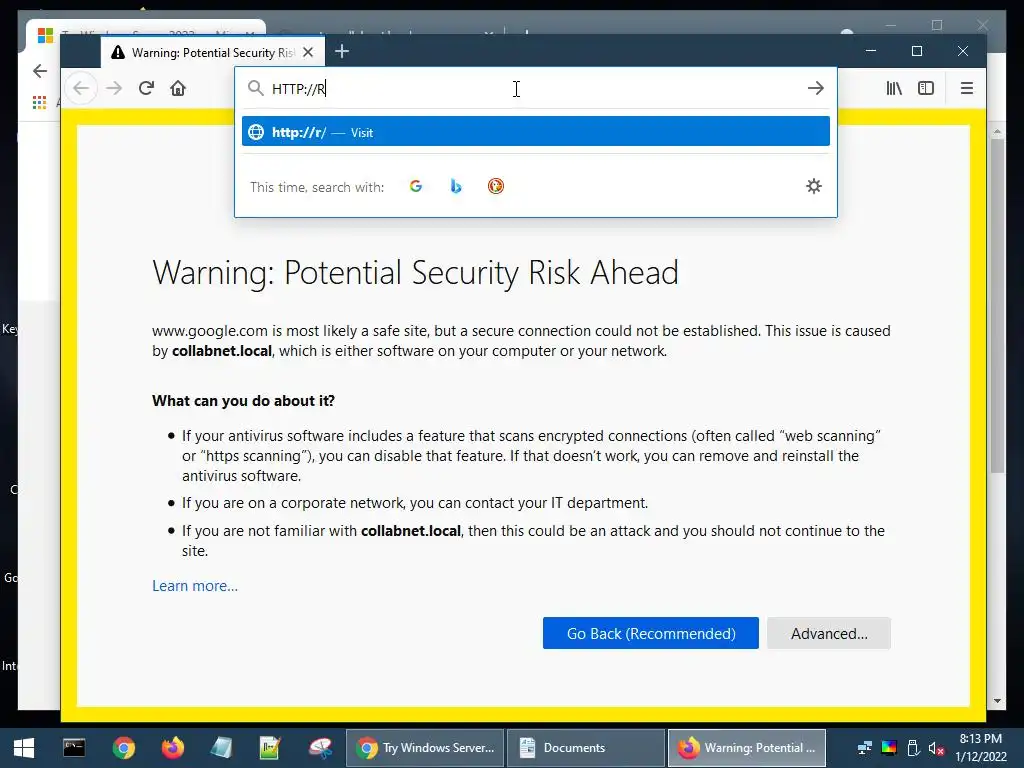This screenshot has height=768, width=1024.
Task: Open Firefox Library icon
Action: 894,88
